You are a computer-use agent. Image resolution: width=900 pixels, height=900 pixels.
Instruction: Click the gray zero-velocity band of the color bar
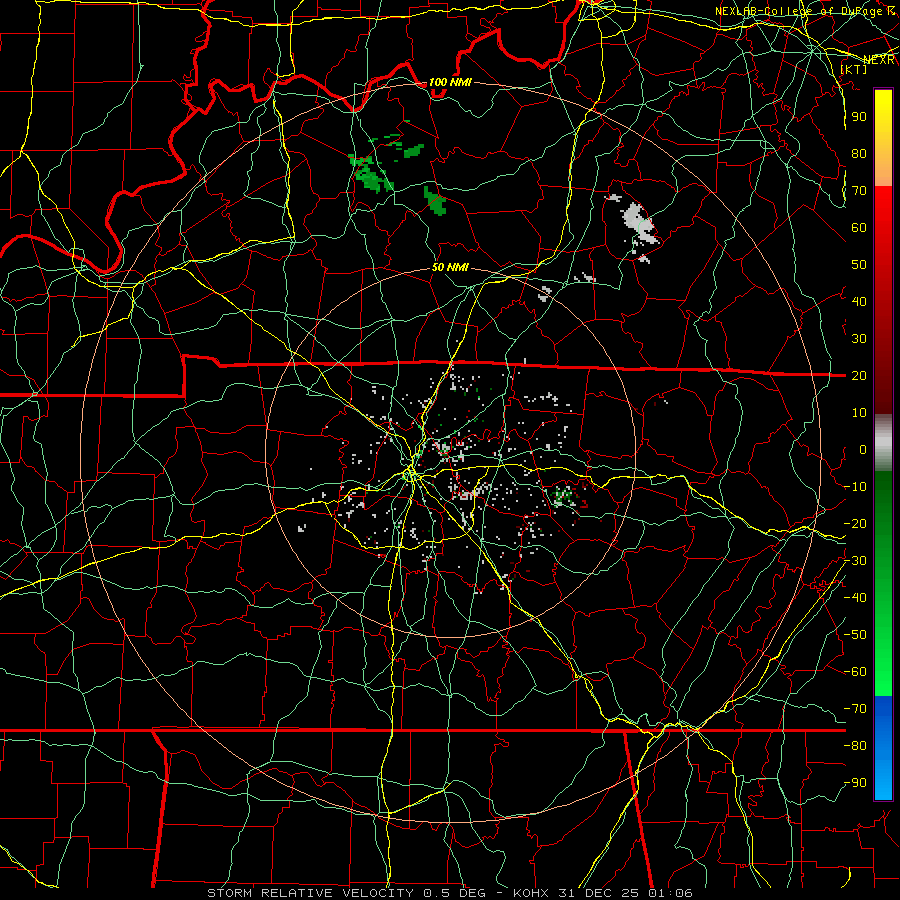883,442
